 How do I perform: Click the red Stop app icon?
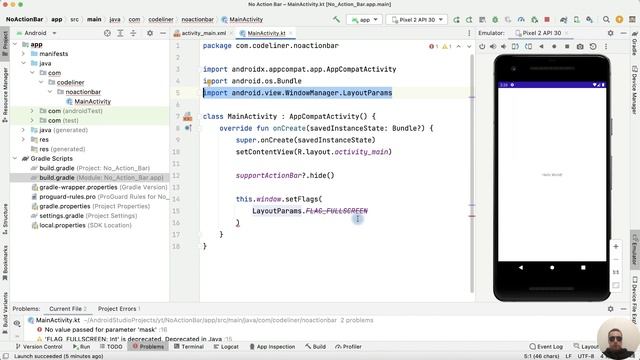(547, 20)
